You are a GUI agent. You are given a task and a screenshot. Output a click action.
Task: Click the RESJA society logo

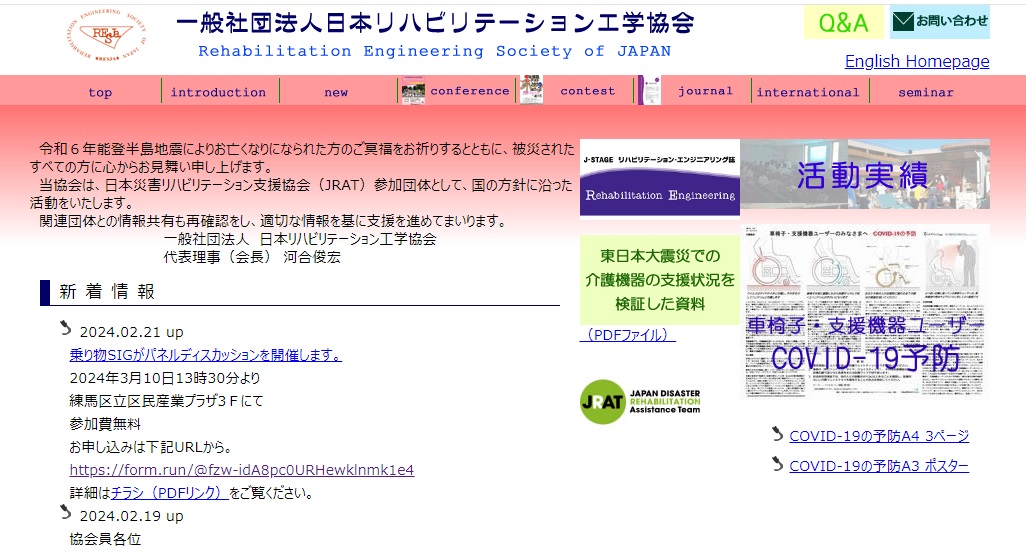106,35
